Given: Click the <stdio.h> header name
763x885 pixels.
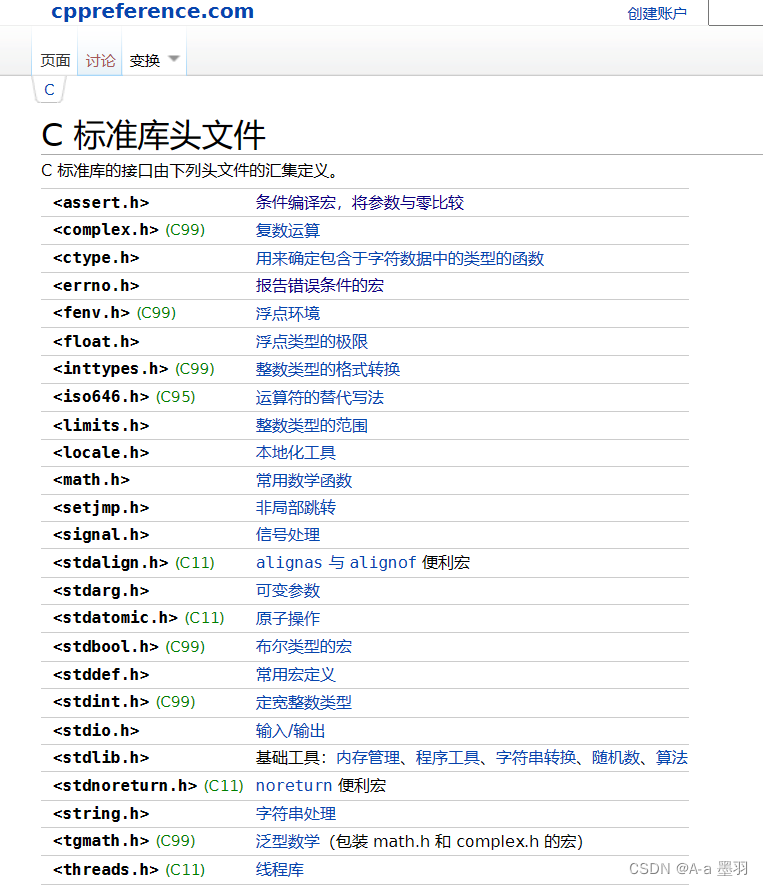Looking at the screenshot, I should (x=96, y=731).
